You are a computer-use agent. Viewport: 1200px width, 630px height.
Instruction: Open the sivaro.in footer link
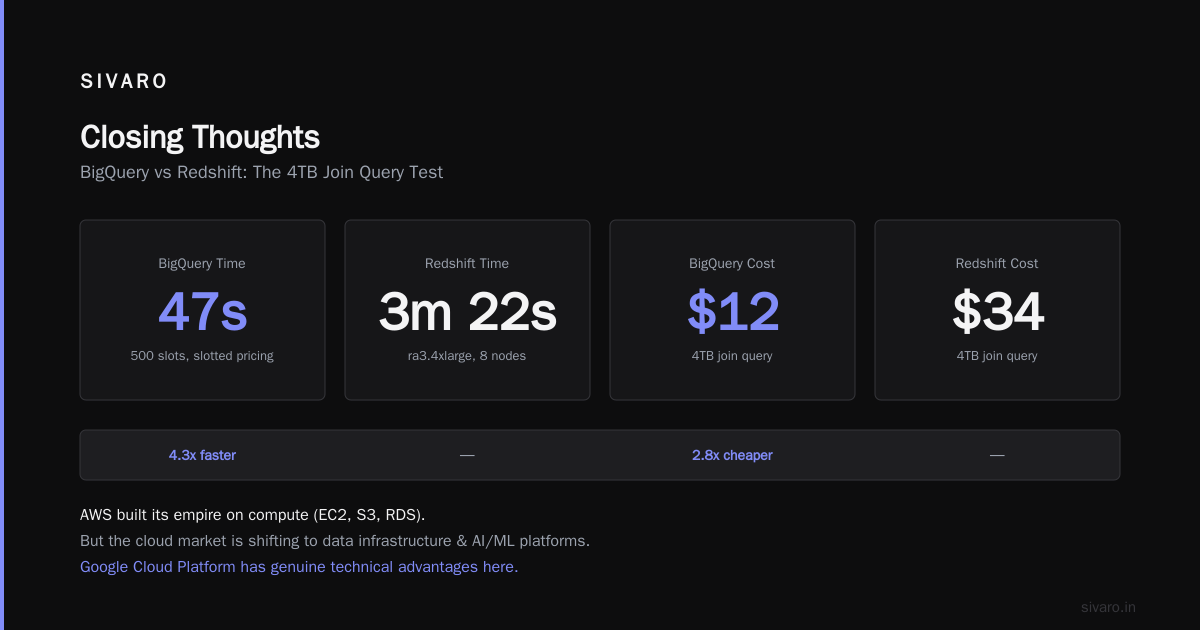coord(1109,607)
